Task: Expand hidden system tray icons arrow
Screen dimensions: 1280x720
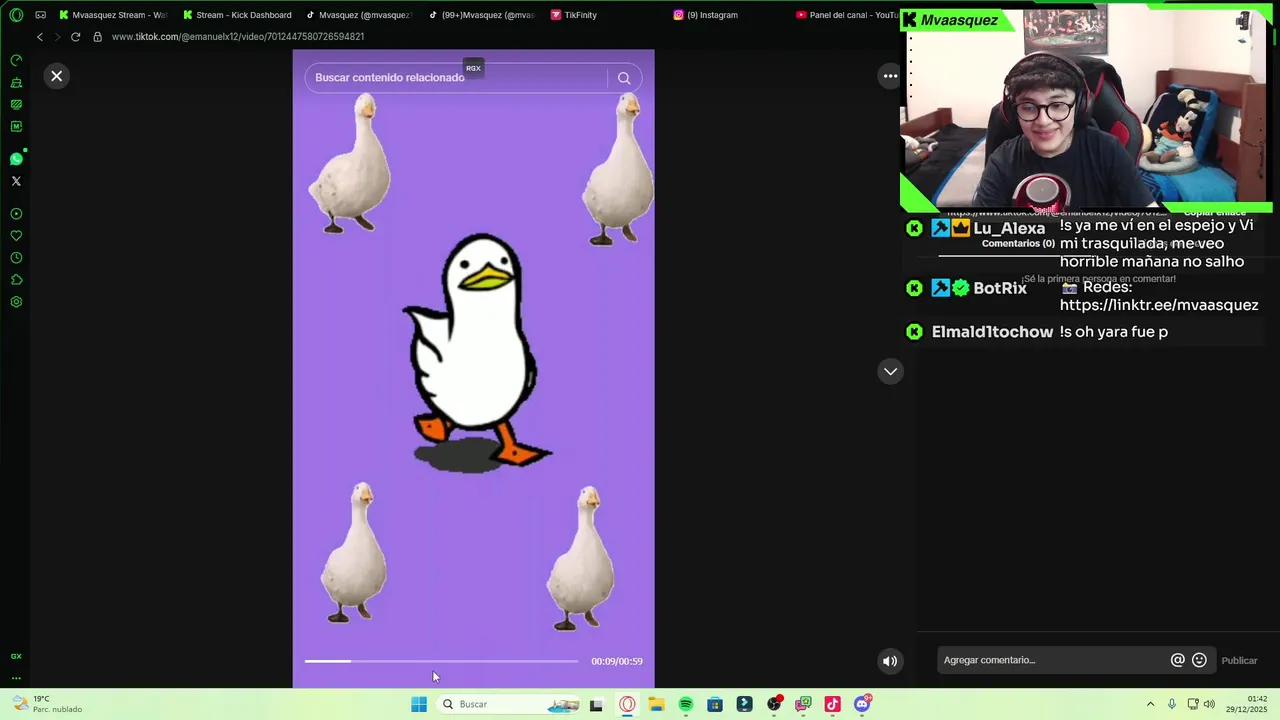Action: pos(1150,704)
